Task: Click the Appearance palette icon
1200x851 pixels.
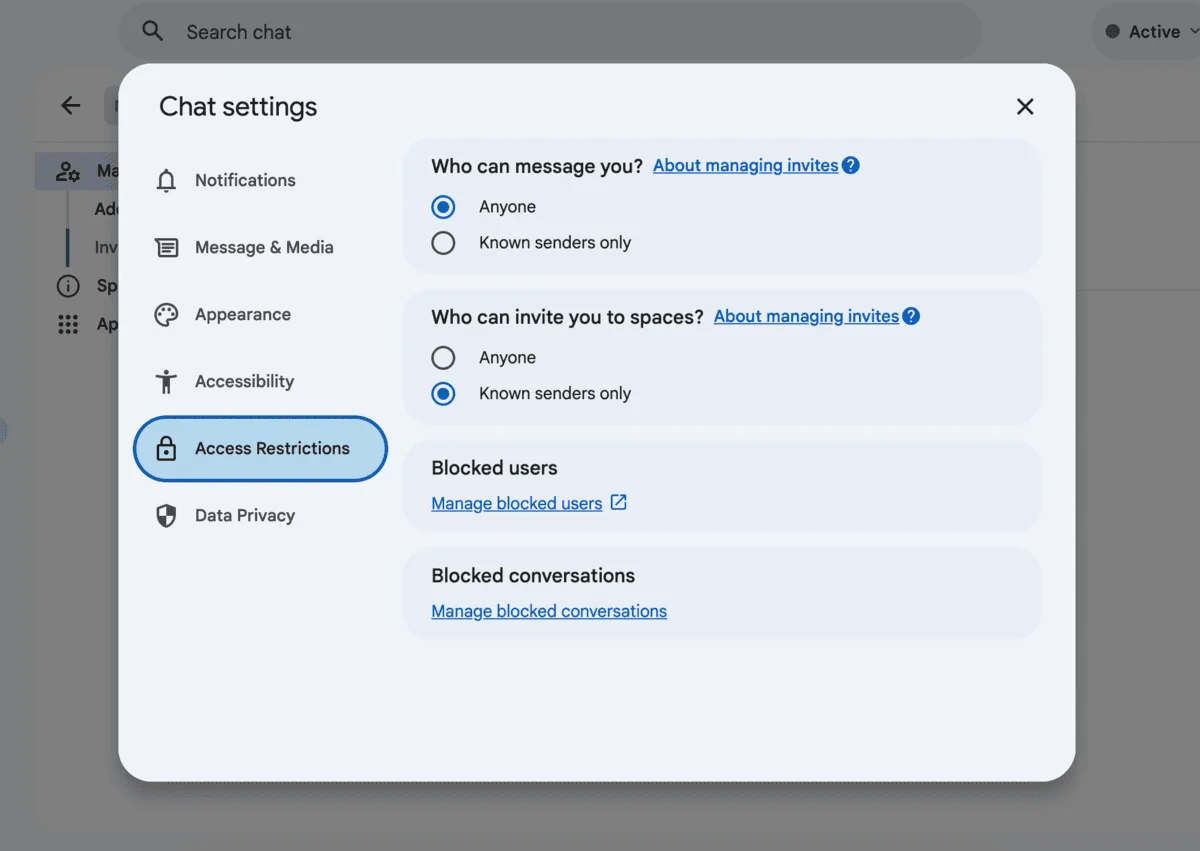Action: (166, 314)
